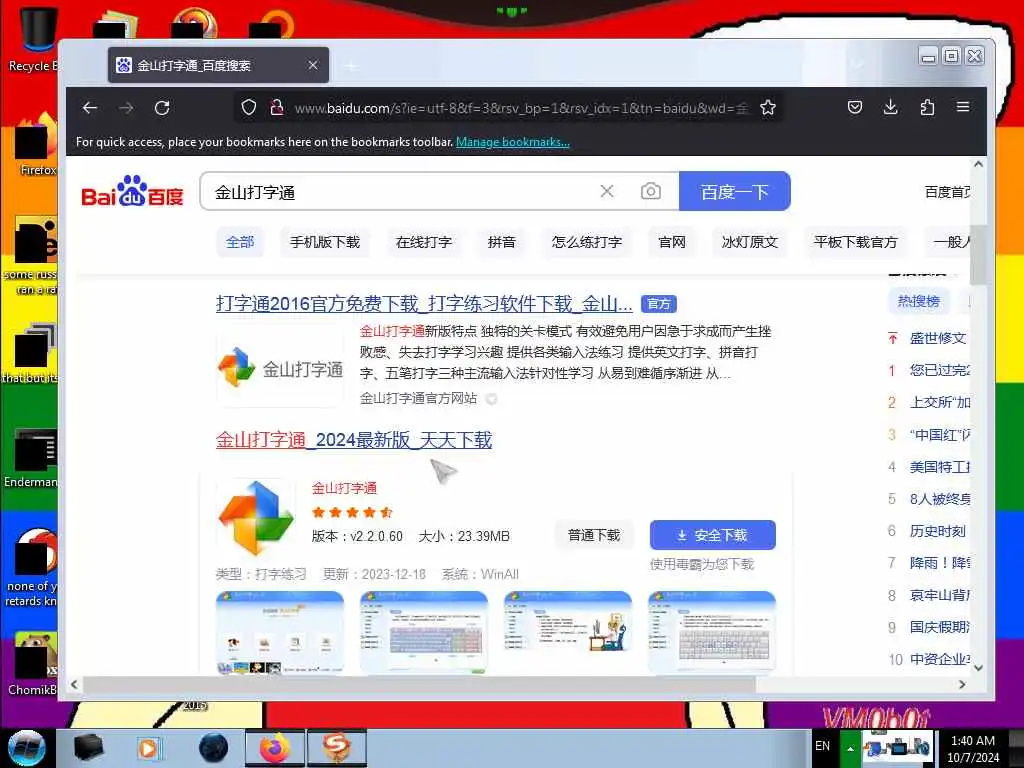Open the tracking protection shield icon

[x=249, y=108]
